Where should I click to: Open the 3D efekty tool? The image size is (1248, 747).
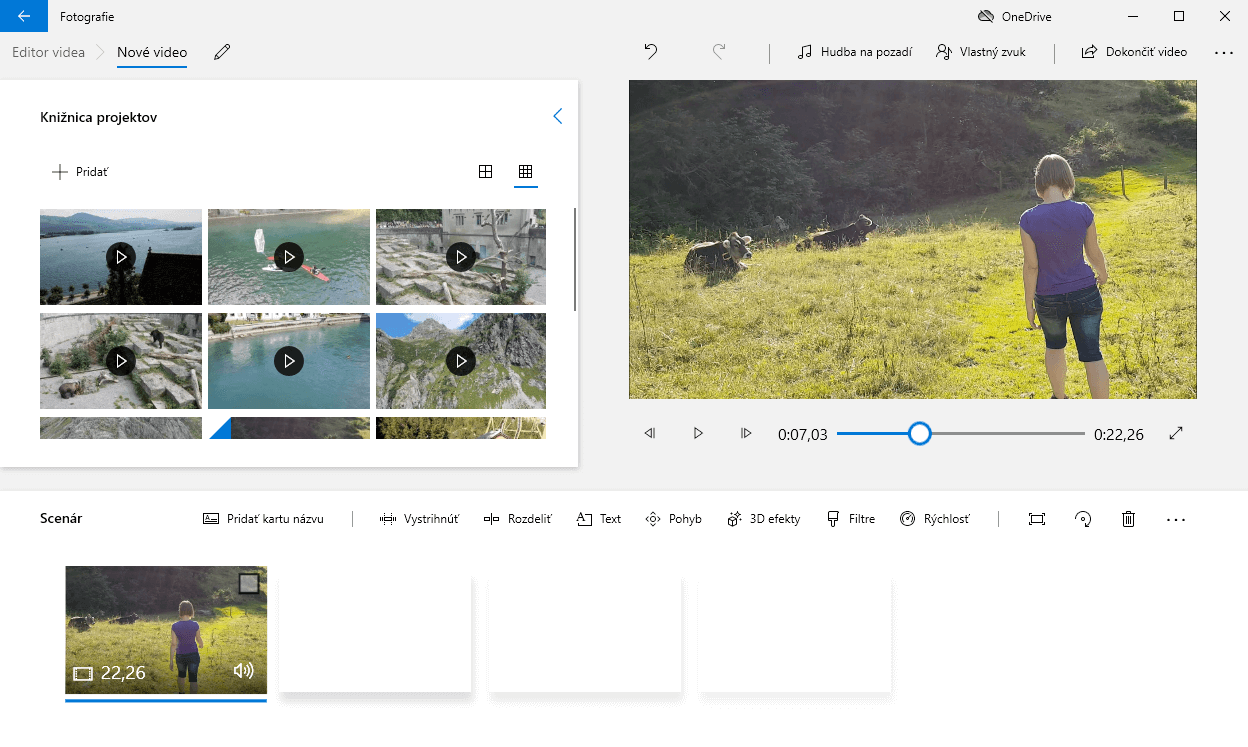point(764,519)
